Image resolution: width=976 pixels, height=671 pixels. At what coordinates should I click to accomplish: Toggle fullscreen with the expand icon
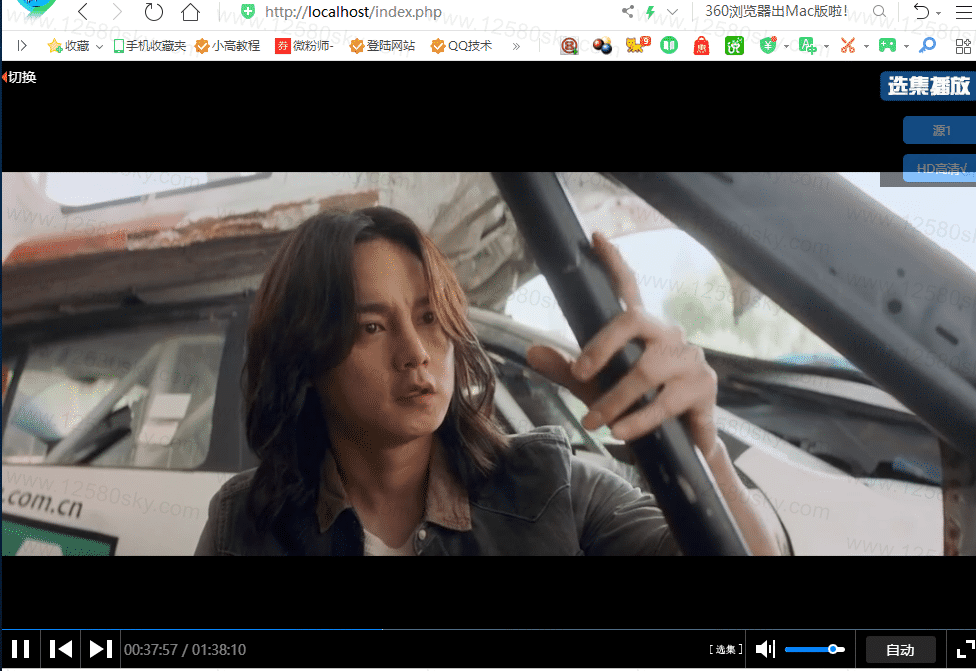click(x=965, y=649)
